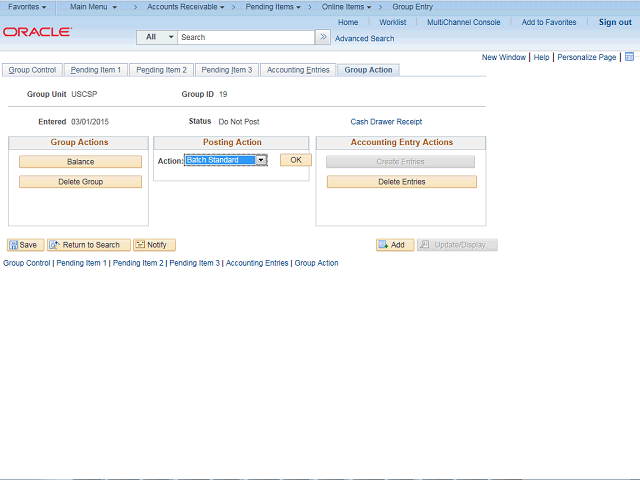Open the Main Menu dropdown
The height and width of the screenshot is (480, 640).
pyautogui.click(x=93, y=7)
